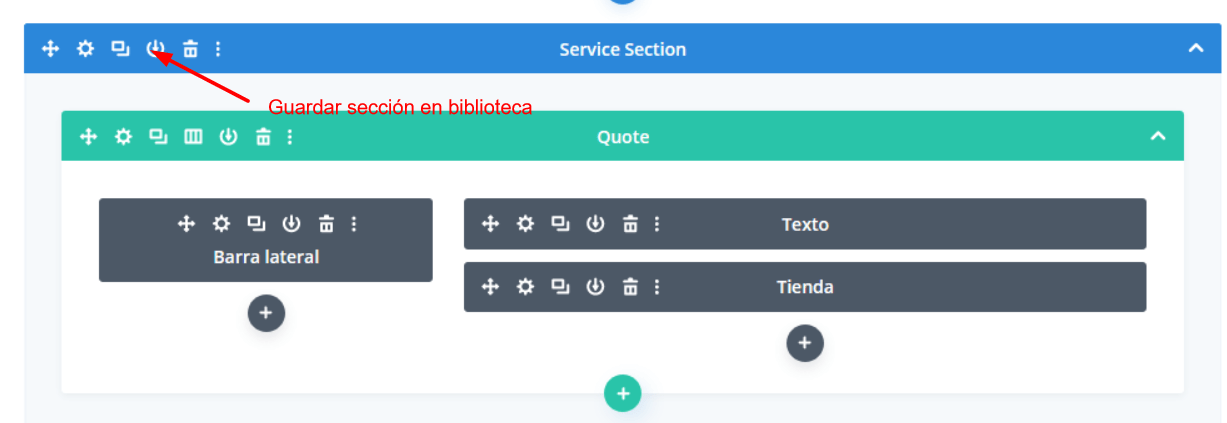This screenshot has width=1227, height=423.
Task: Open Quote row more options menu
Action: [290, 137]
